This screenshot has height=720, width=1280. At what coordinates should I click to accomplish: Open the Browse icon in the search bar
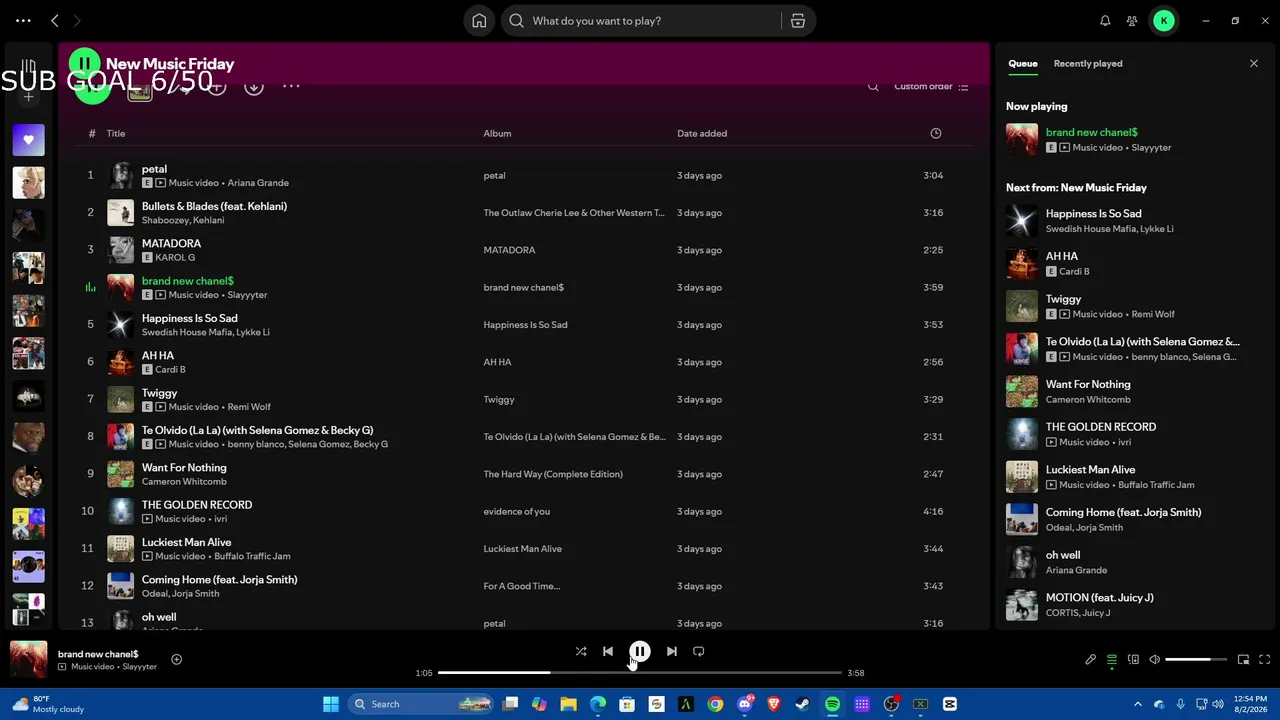click(798, 21)
